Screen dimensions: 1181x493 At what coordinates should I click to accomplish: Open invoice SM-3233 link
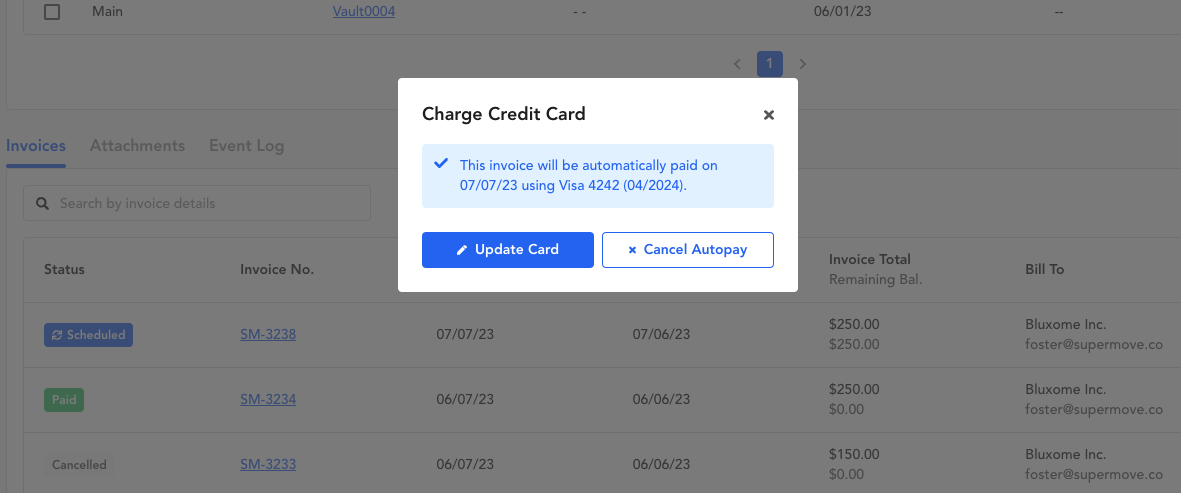[268, 464]
